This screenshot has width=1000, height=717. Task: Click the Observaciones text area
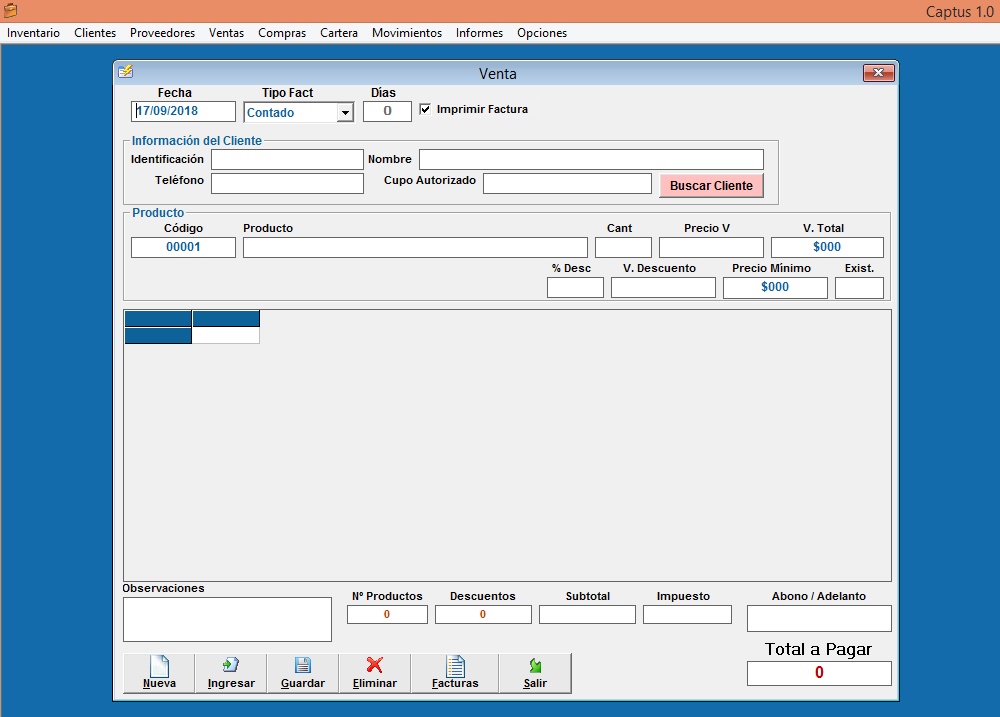click(227, 619)
